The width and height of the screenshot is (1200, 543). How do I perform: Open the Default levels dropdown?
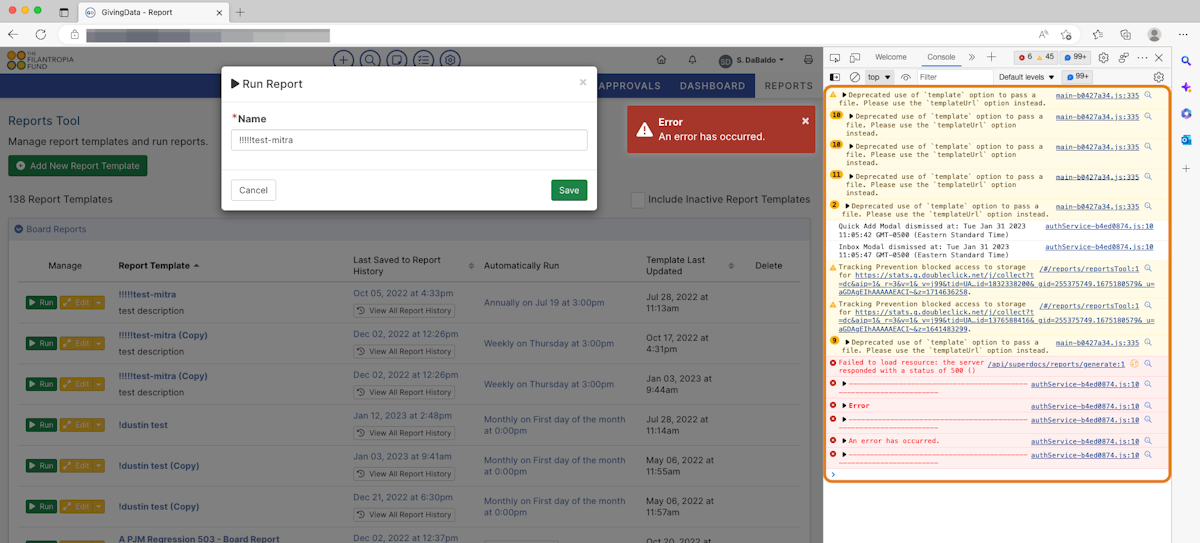(1026, 77)
